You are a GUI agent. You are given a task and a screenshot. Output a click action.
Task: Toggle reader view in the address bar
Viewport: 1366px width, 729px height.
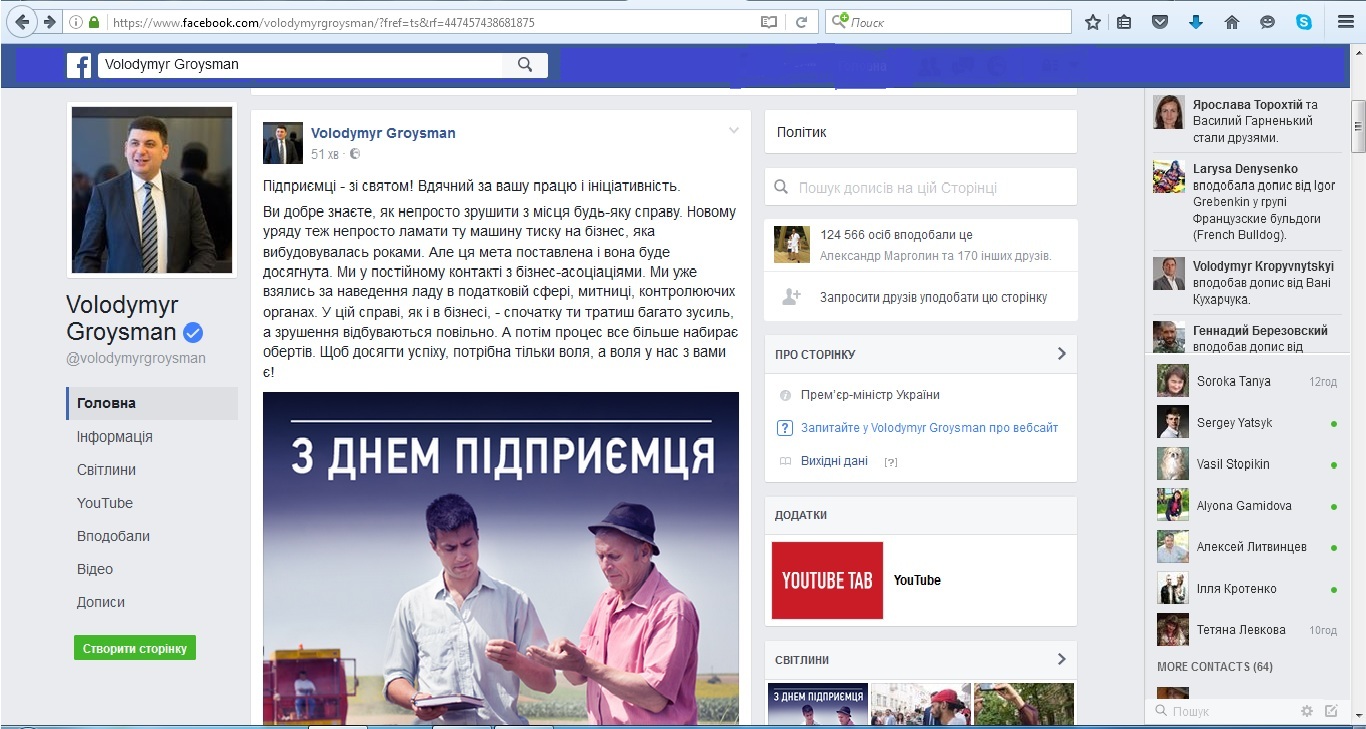coord(769,22)
